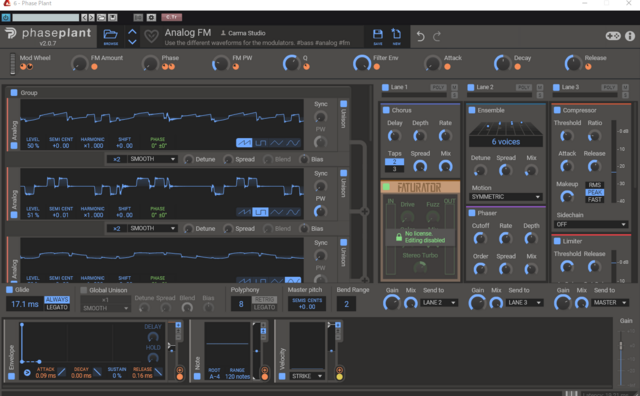
Task: Click the Glide time 17.1 ms field
Action: 24,304
